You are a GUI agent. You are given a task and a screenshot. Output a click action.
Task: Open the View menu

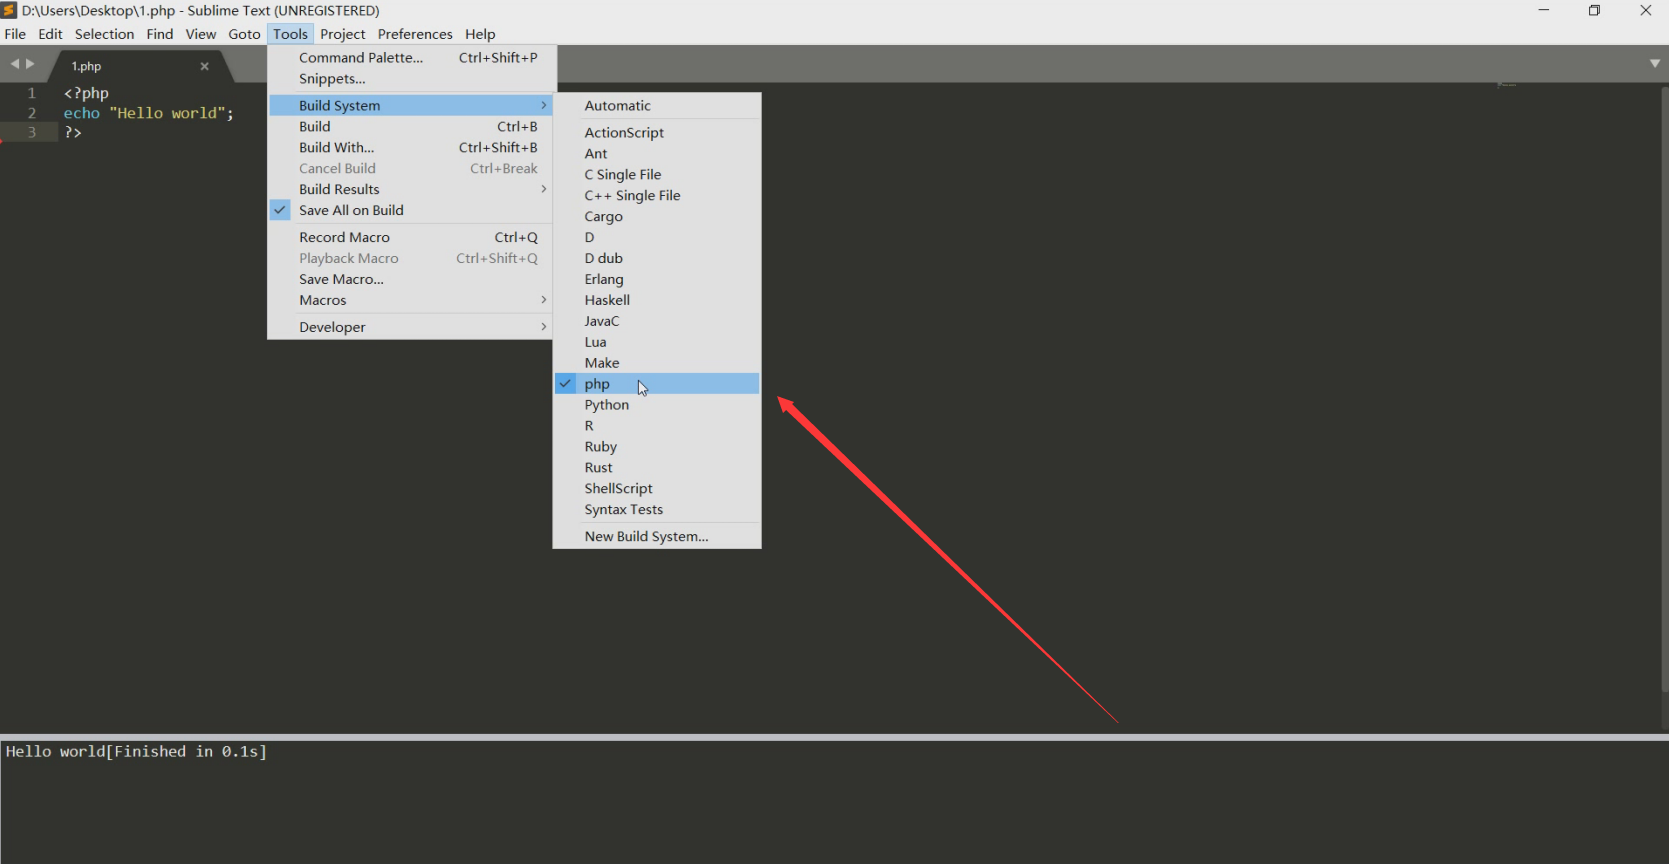pyautogui.click(x=201, y=34)
